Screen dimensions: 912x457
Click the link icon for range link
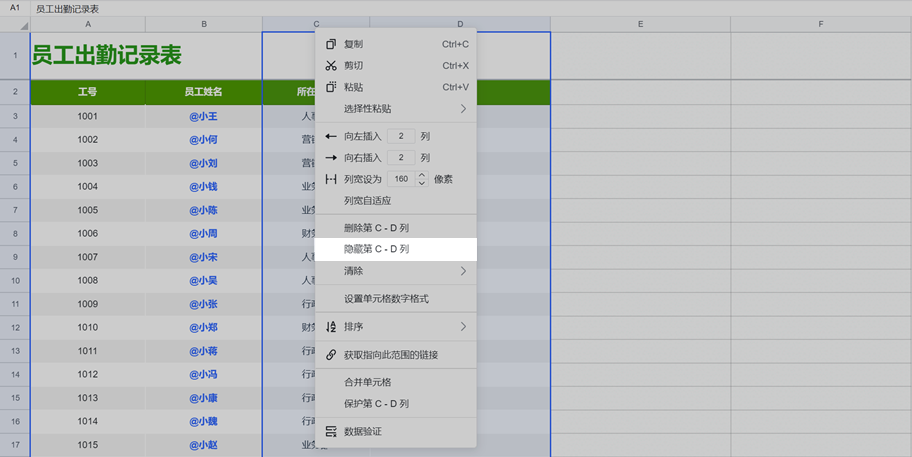tap(331, 355)
